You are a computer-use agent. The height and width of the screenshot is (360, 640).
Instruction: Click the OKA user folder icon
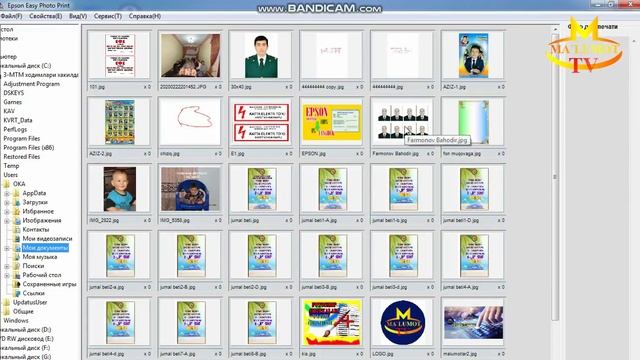[7, 184]
